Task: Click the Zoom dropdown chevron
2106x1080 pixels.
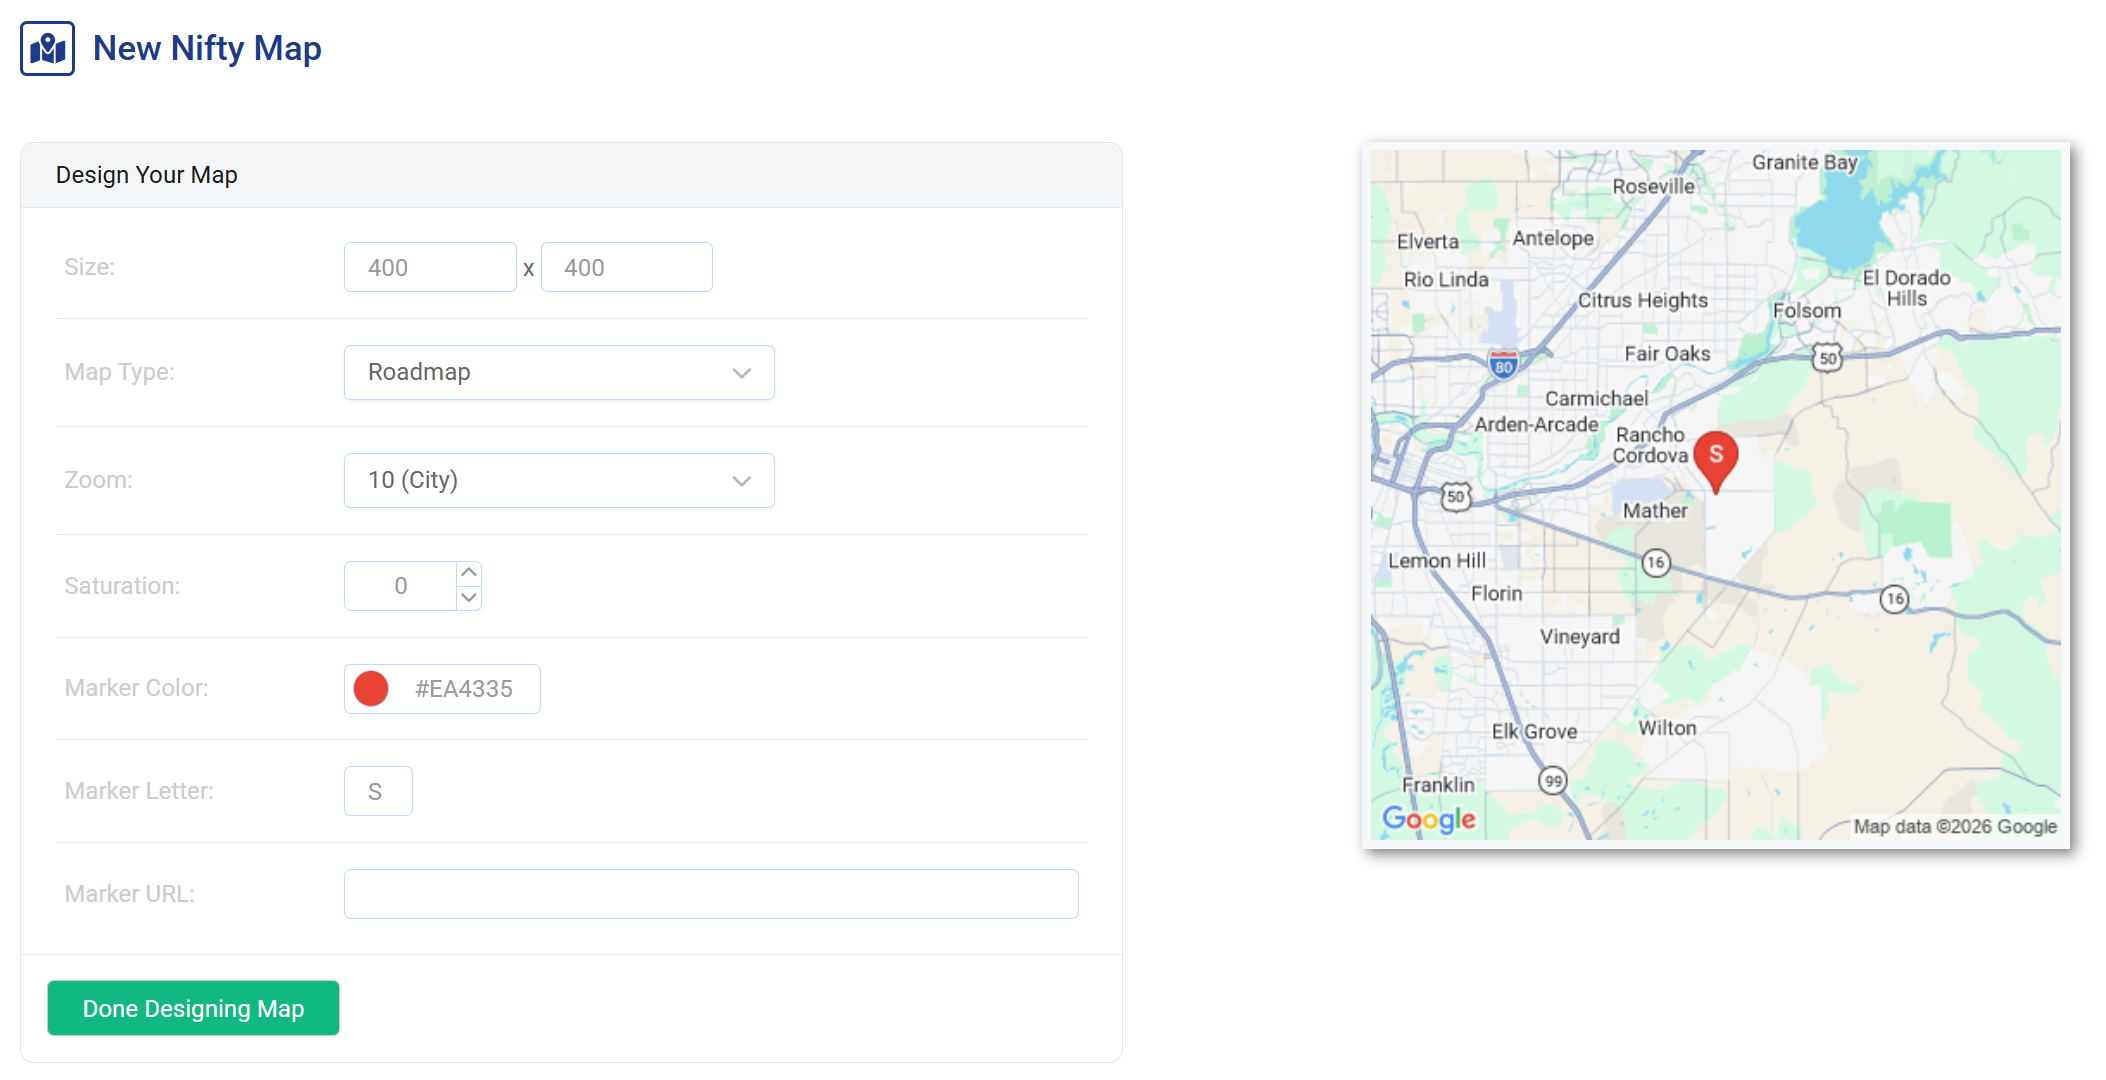Action: point(741,480)
